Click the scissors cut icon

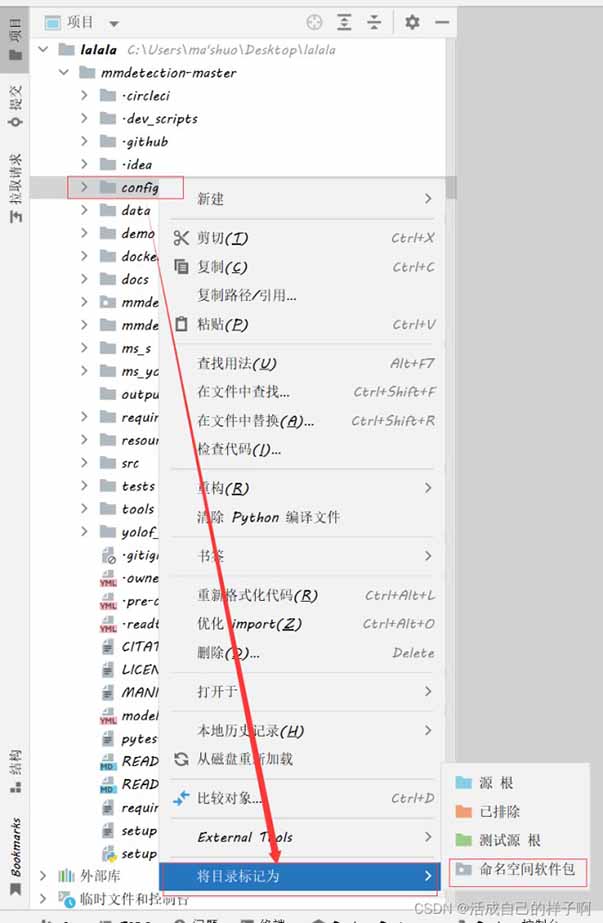181,238
